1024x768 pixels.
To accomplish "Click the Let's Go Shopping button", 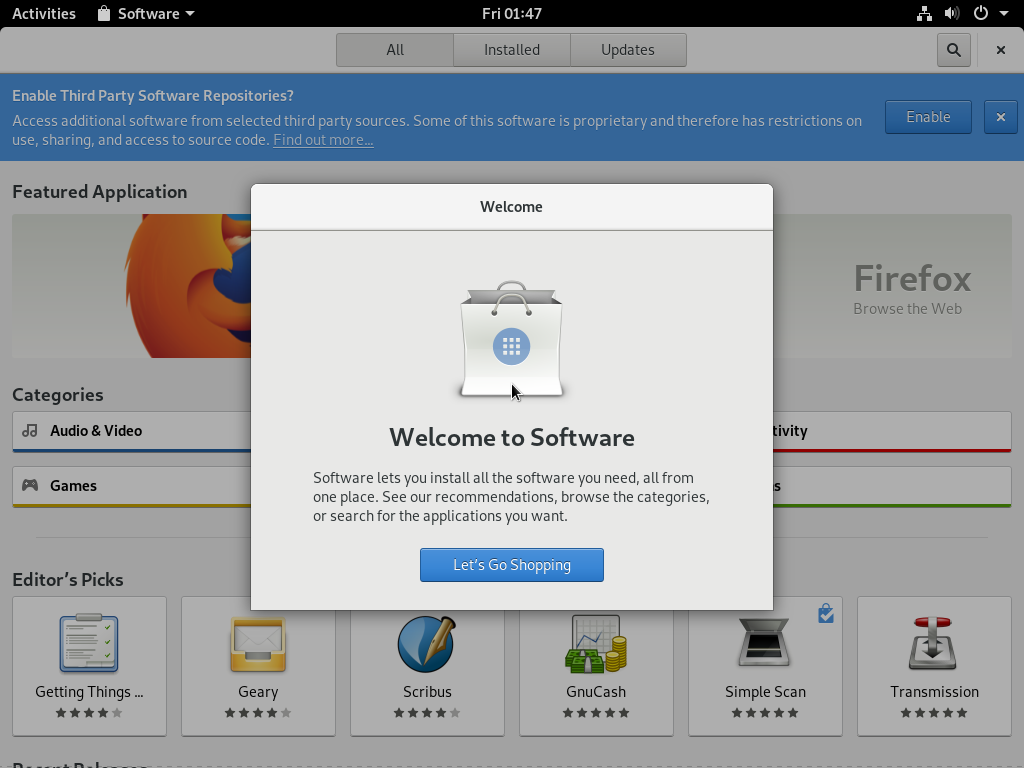I will pos(511,565).
